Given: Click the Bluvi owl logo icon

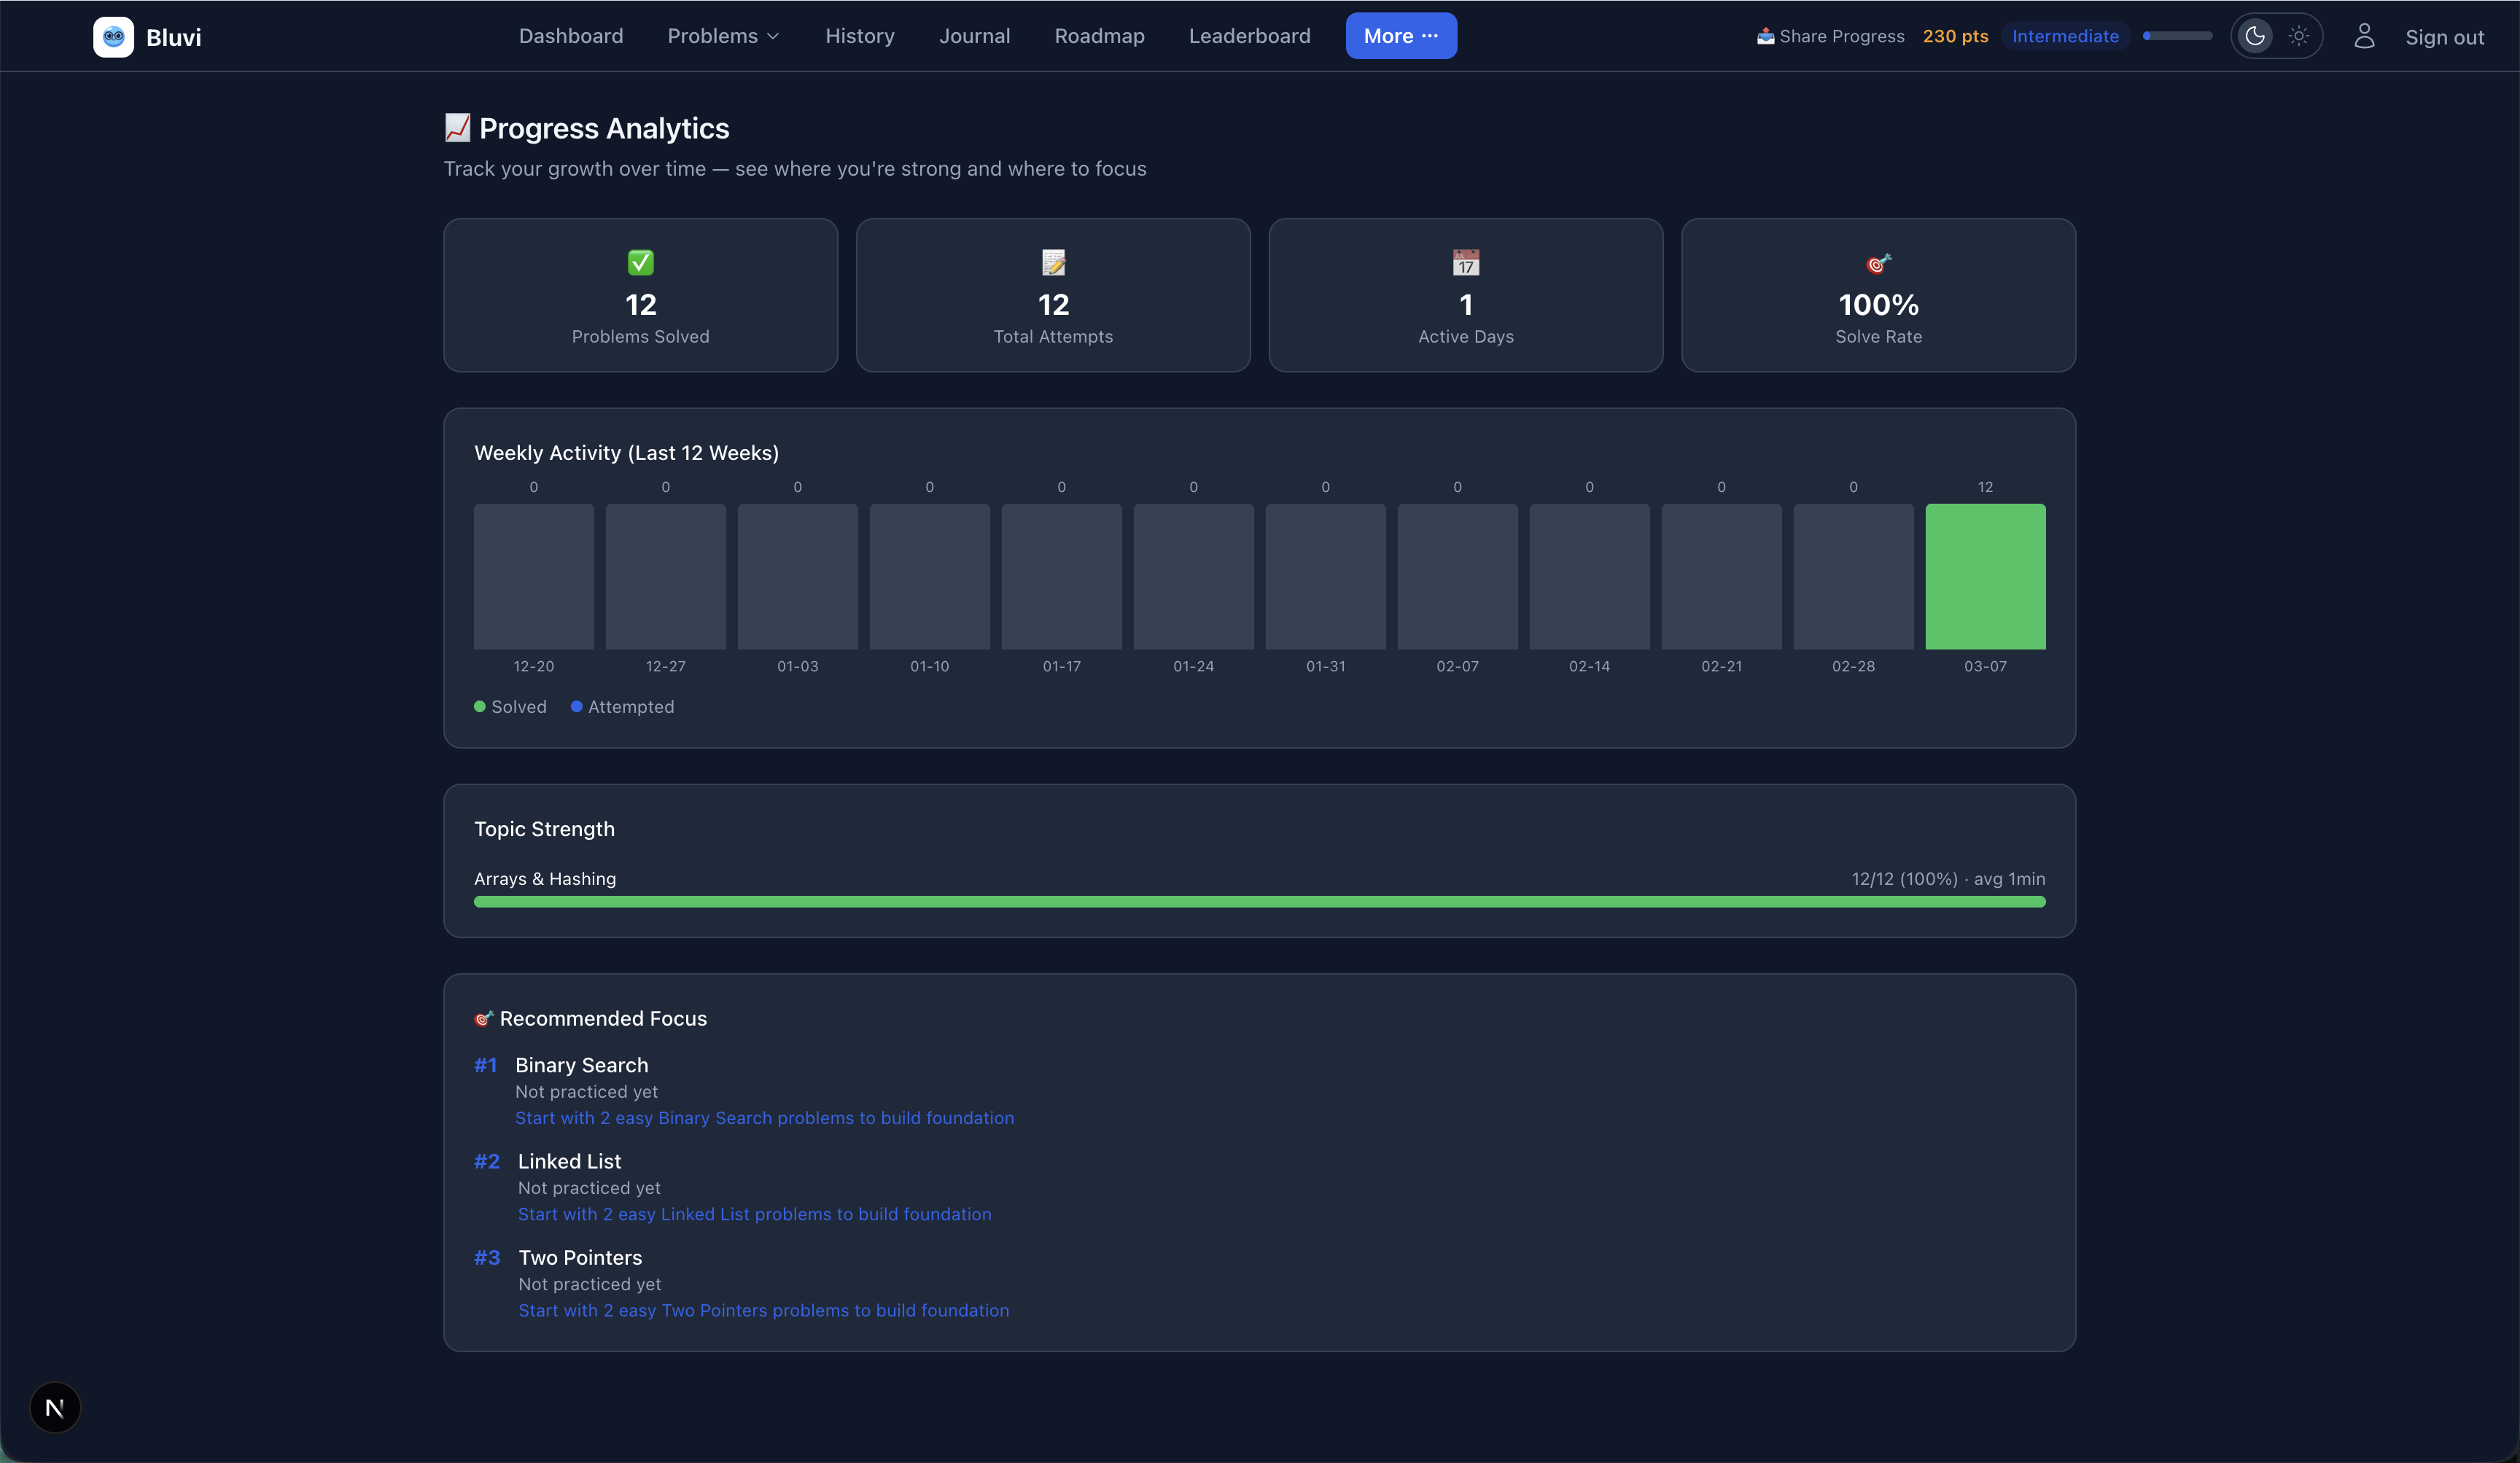Looking at the screenshot, I should pyautogui.click(x=113, y=36).
